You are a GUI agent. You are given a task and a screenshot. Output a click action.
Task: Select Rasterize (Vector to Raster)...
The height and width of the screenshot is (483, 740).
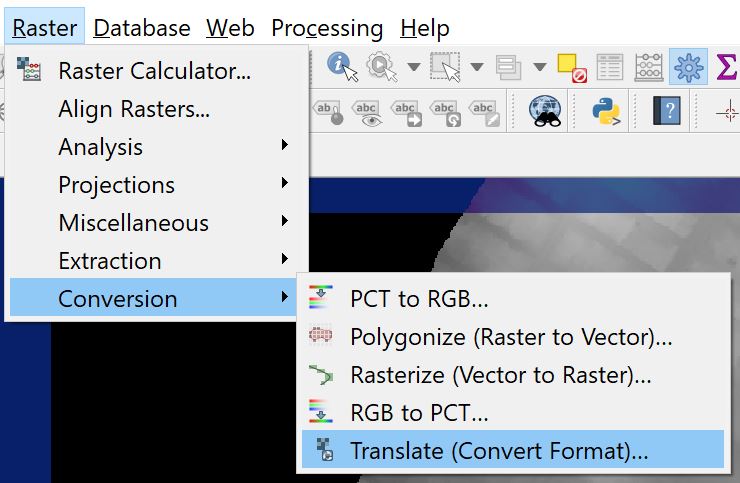pos(513,375)
